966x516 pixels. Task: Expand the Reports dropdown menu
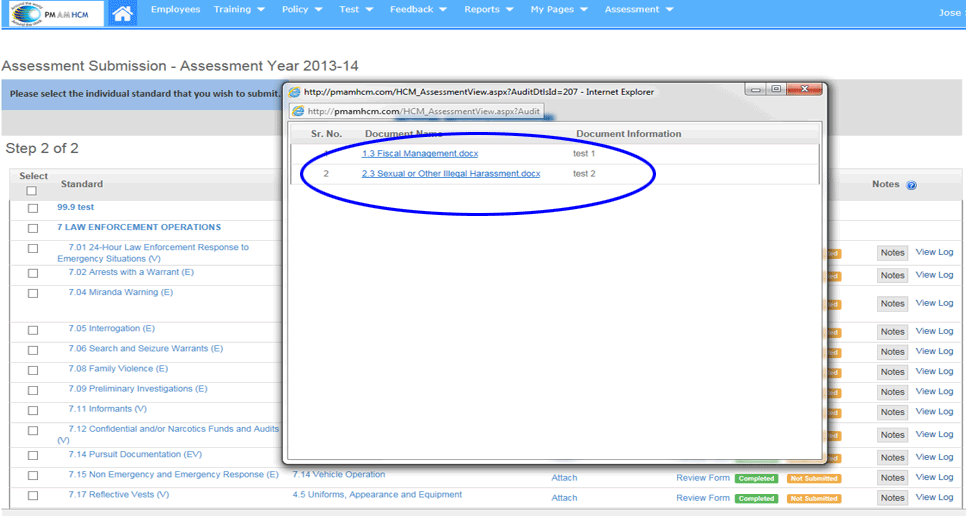489,10
